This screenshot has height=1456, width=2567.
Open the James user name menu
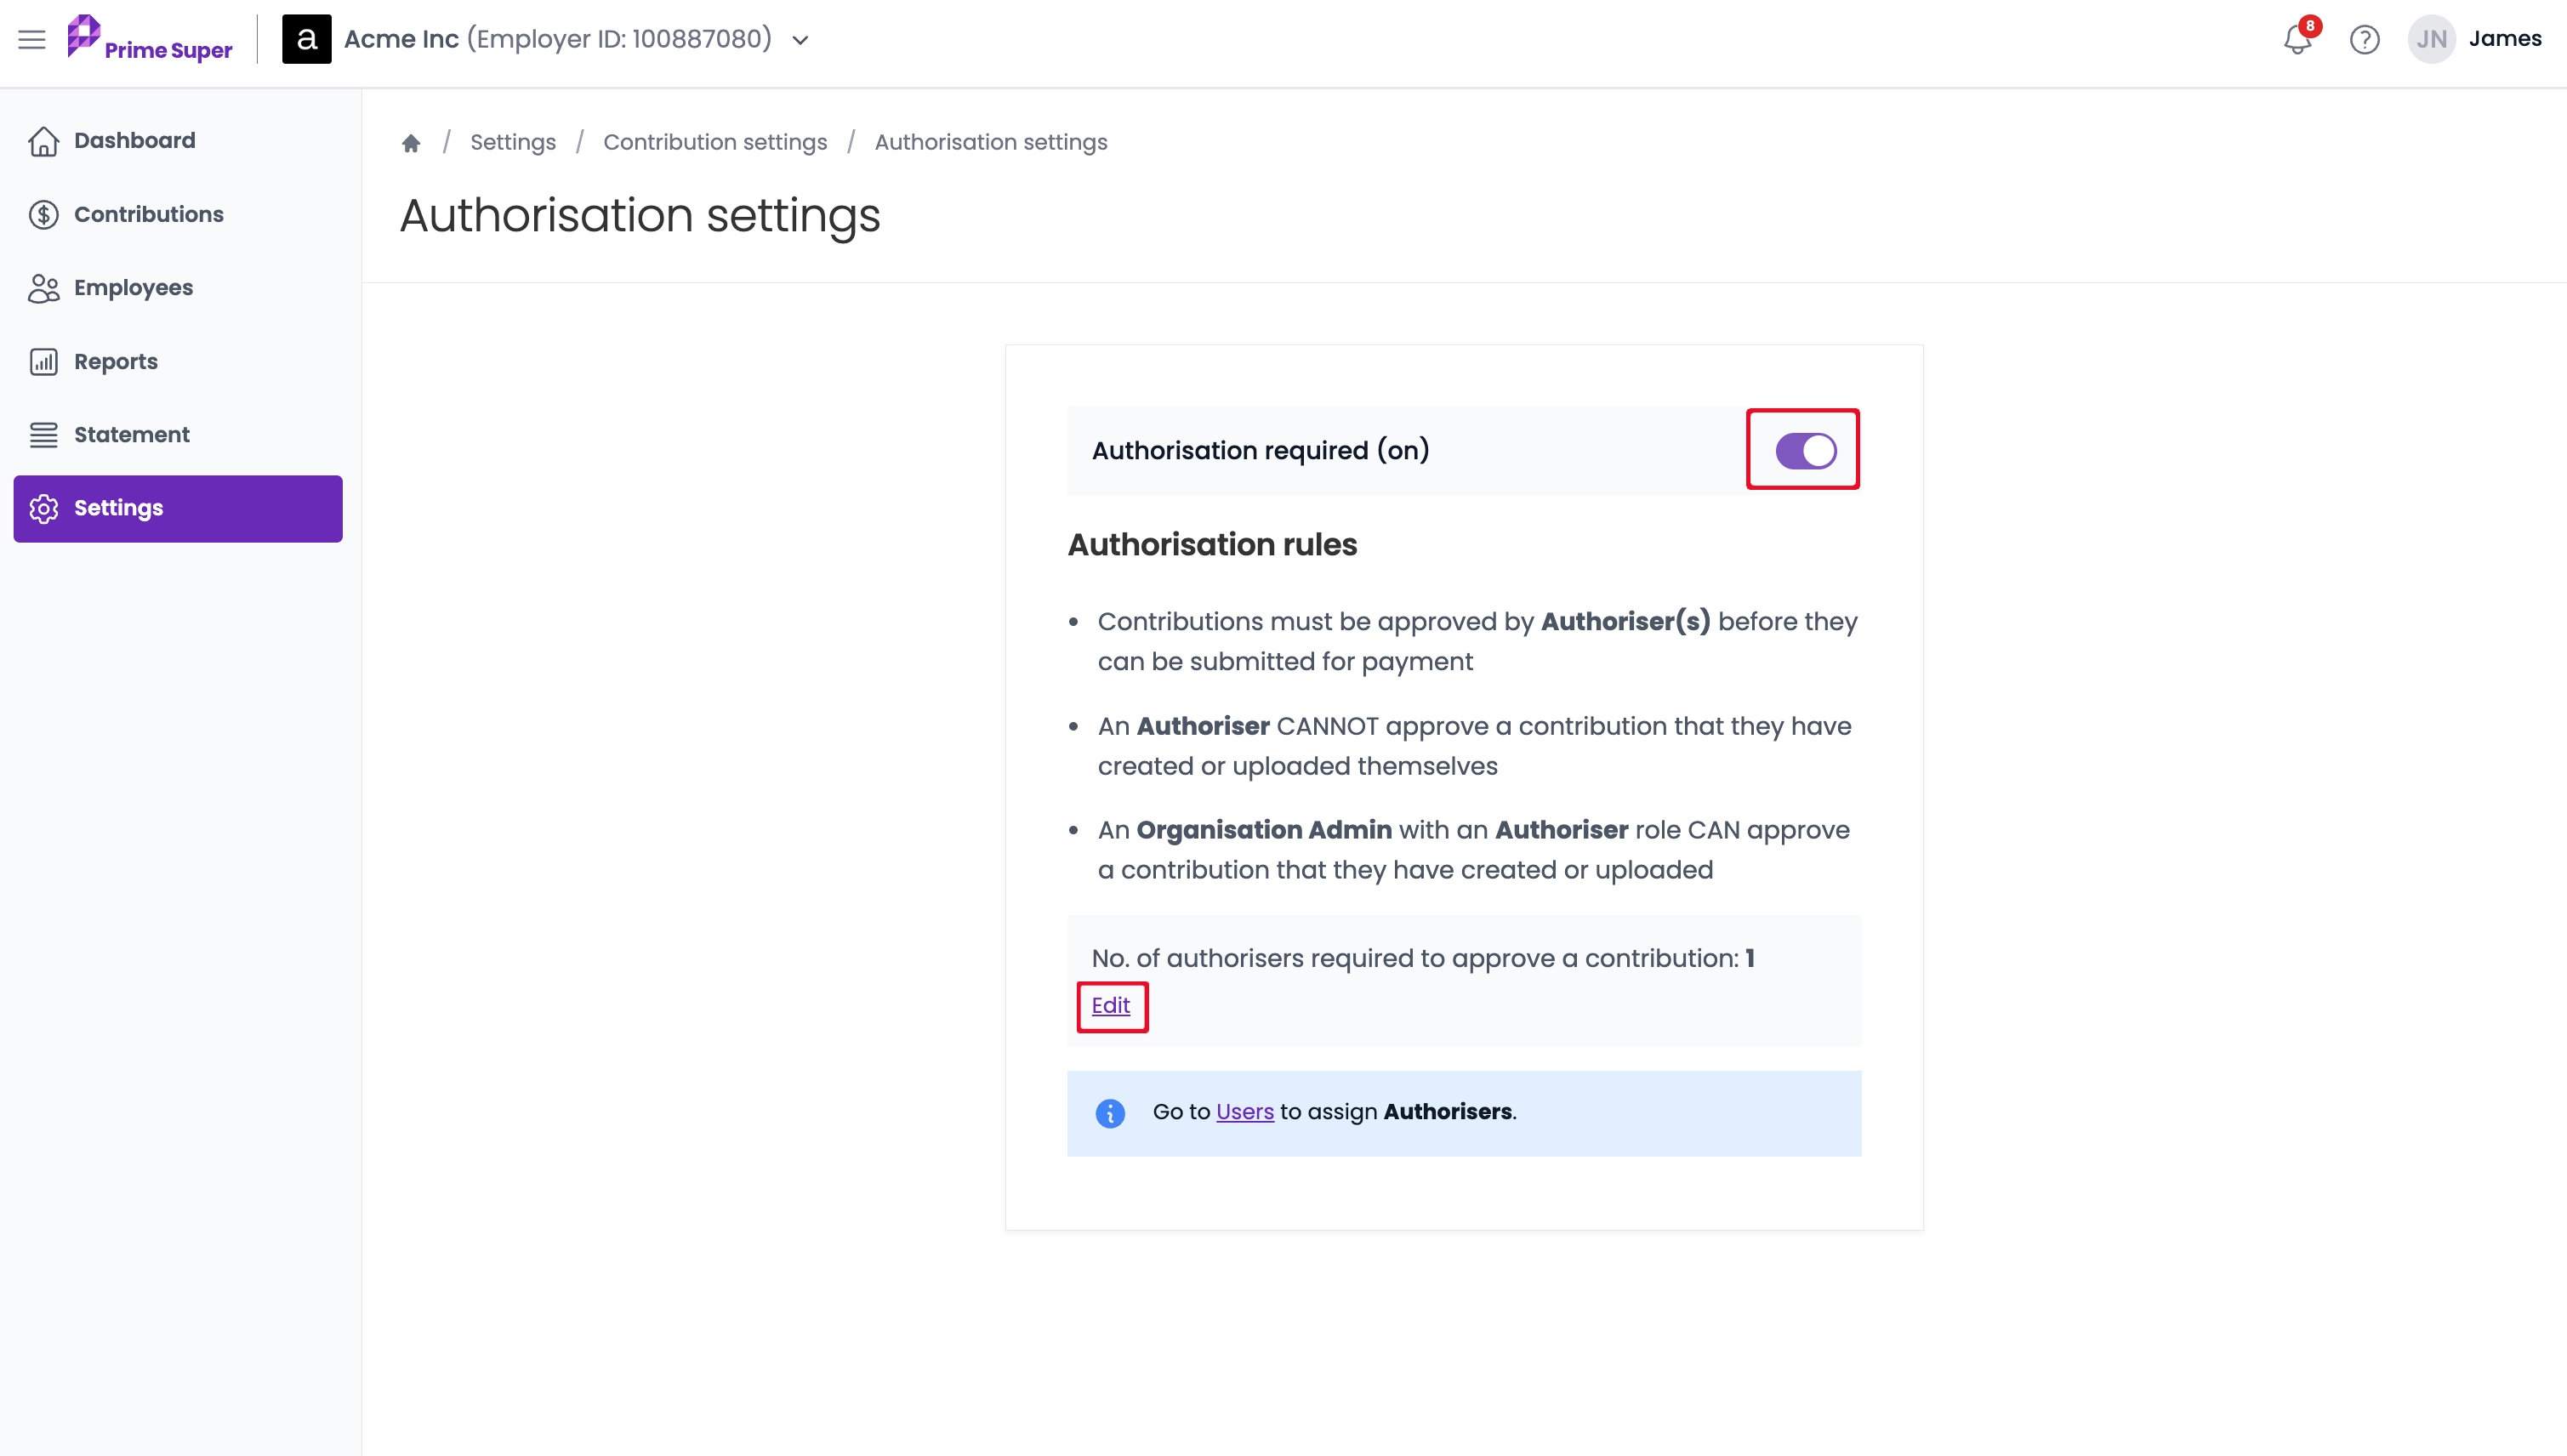[2504, 39]
